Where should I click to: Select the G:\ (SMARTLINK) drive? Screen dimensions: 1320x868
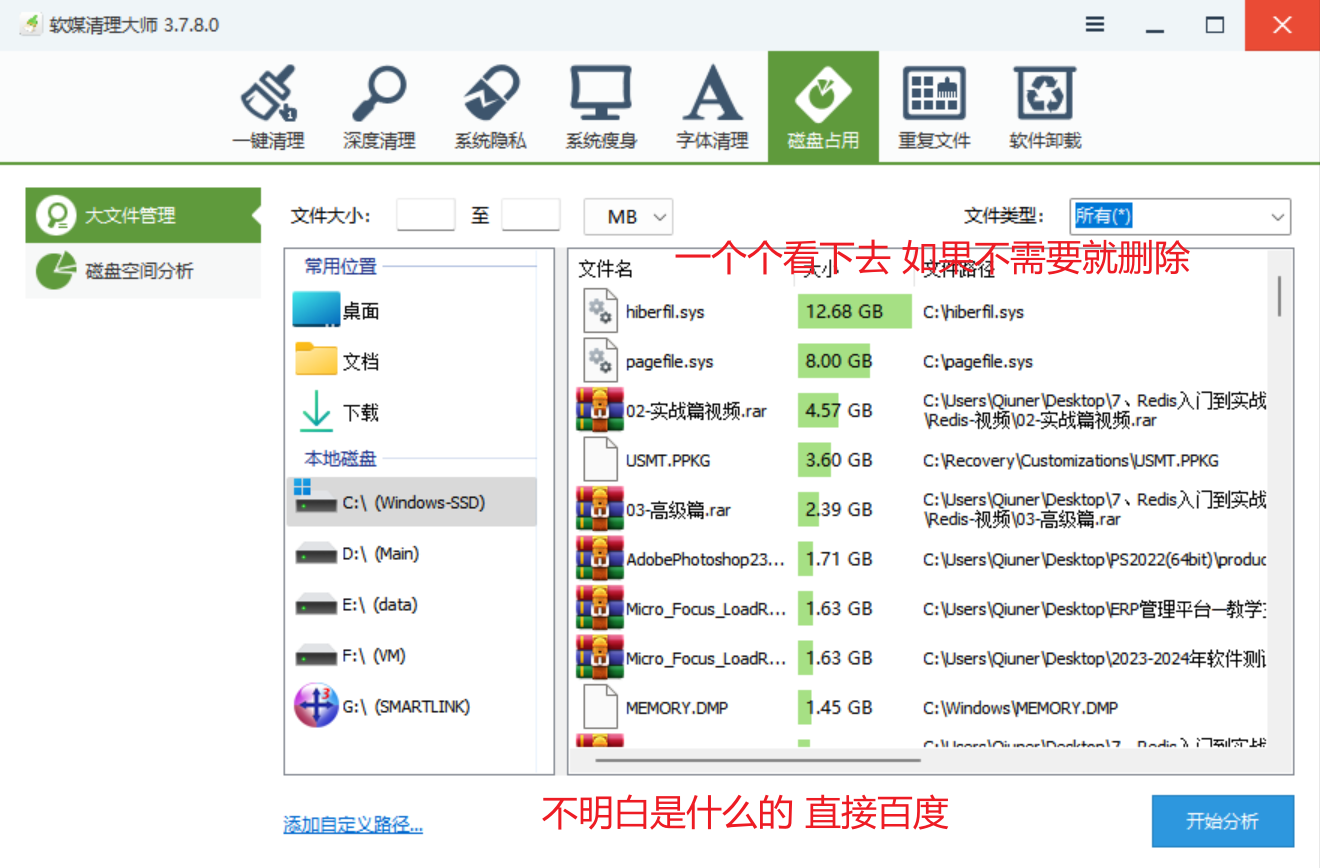coord(412,706)
